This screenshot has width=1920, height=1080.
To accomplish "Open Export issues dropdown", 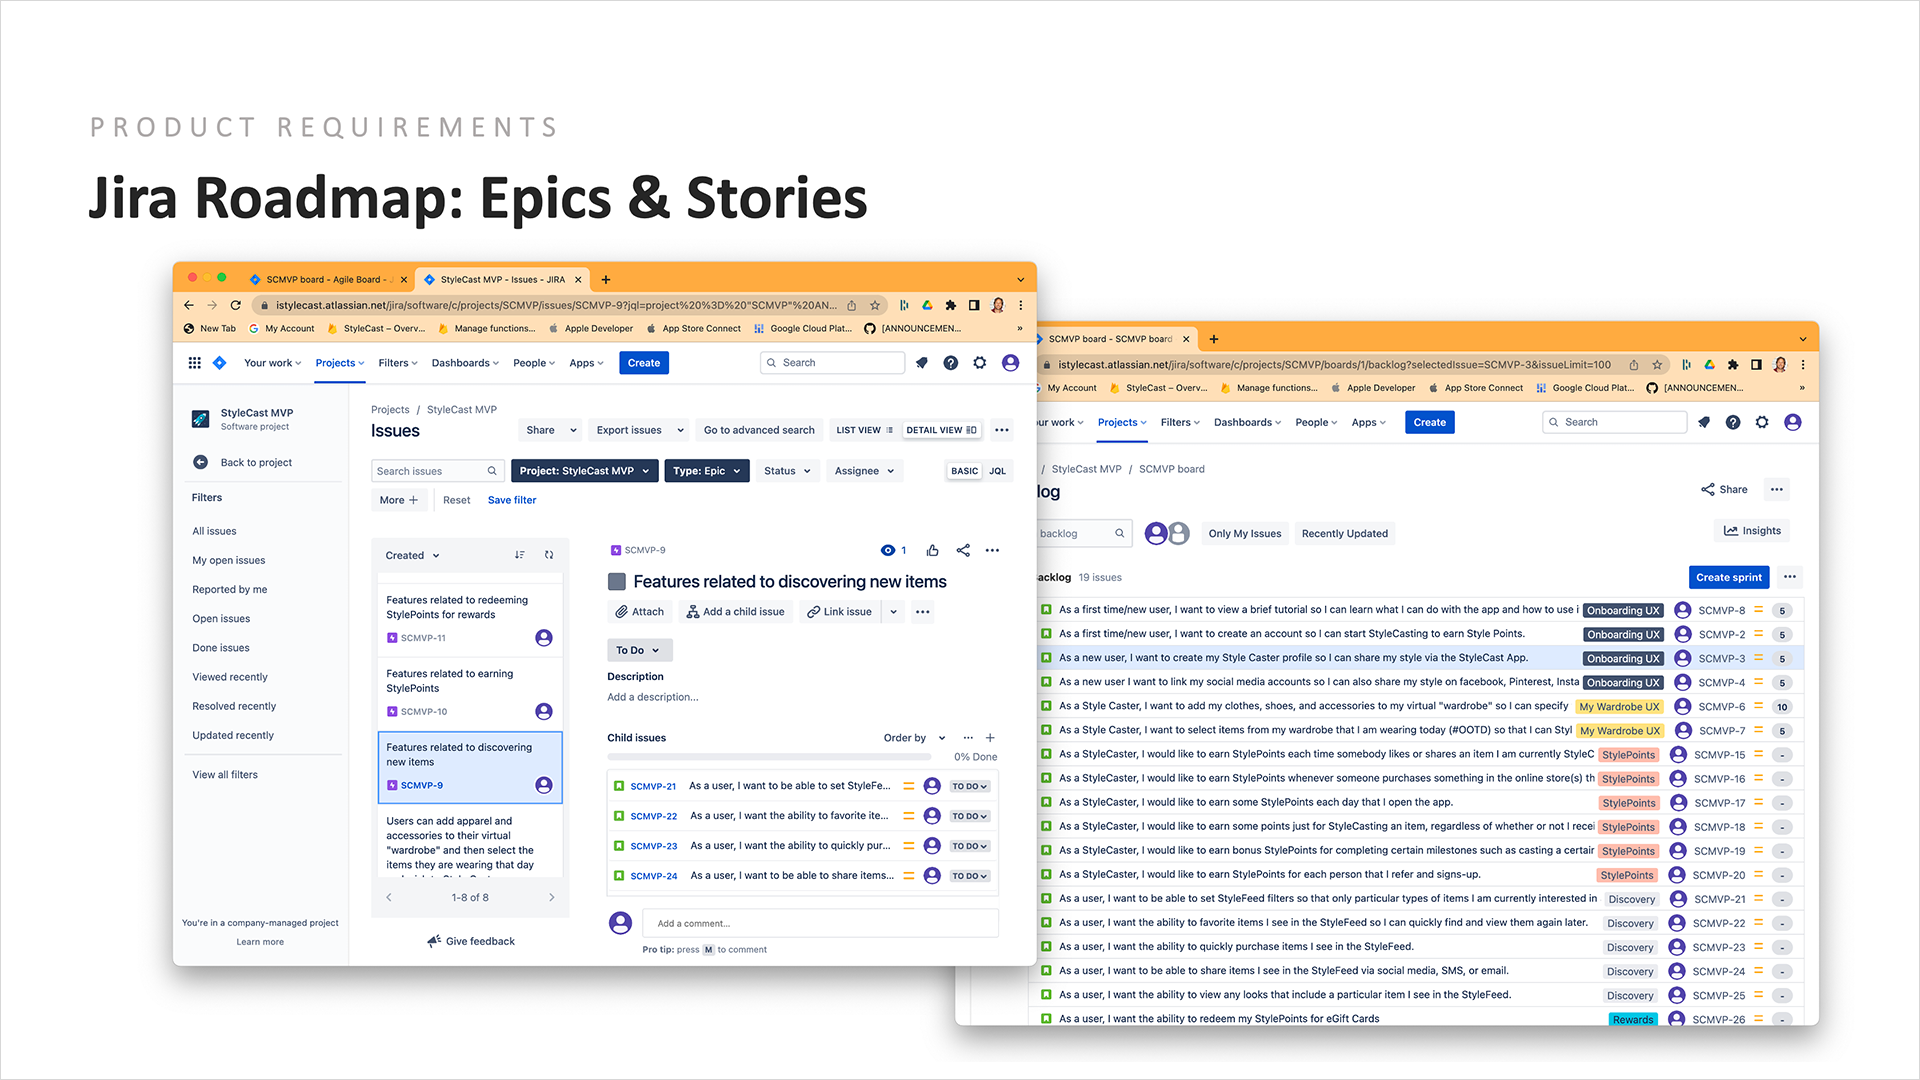I will [640, 430].
